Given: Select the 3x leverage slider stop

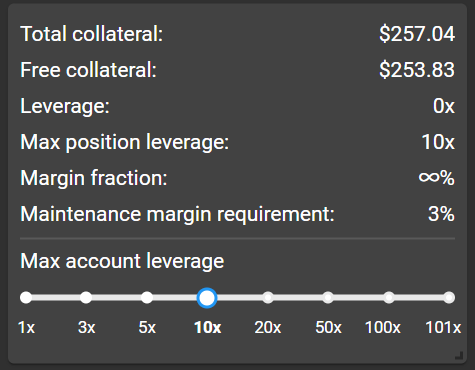Looking at the screenshot, I should pyautogui.click(x=86, y=297).
